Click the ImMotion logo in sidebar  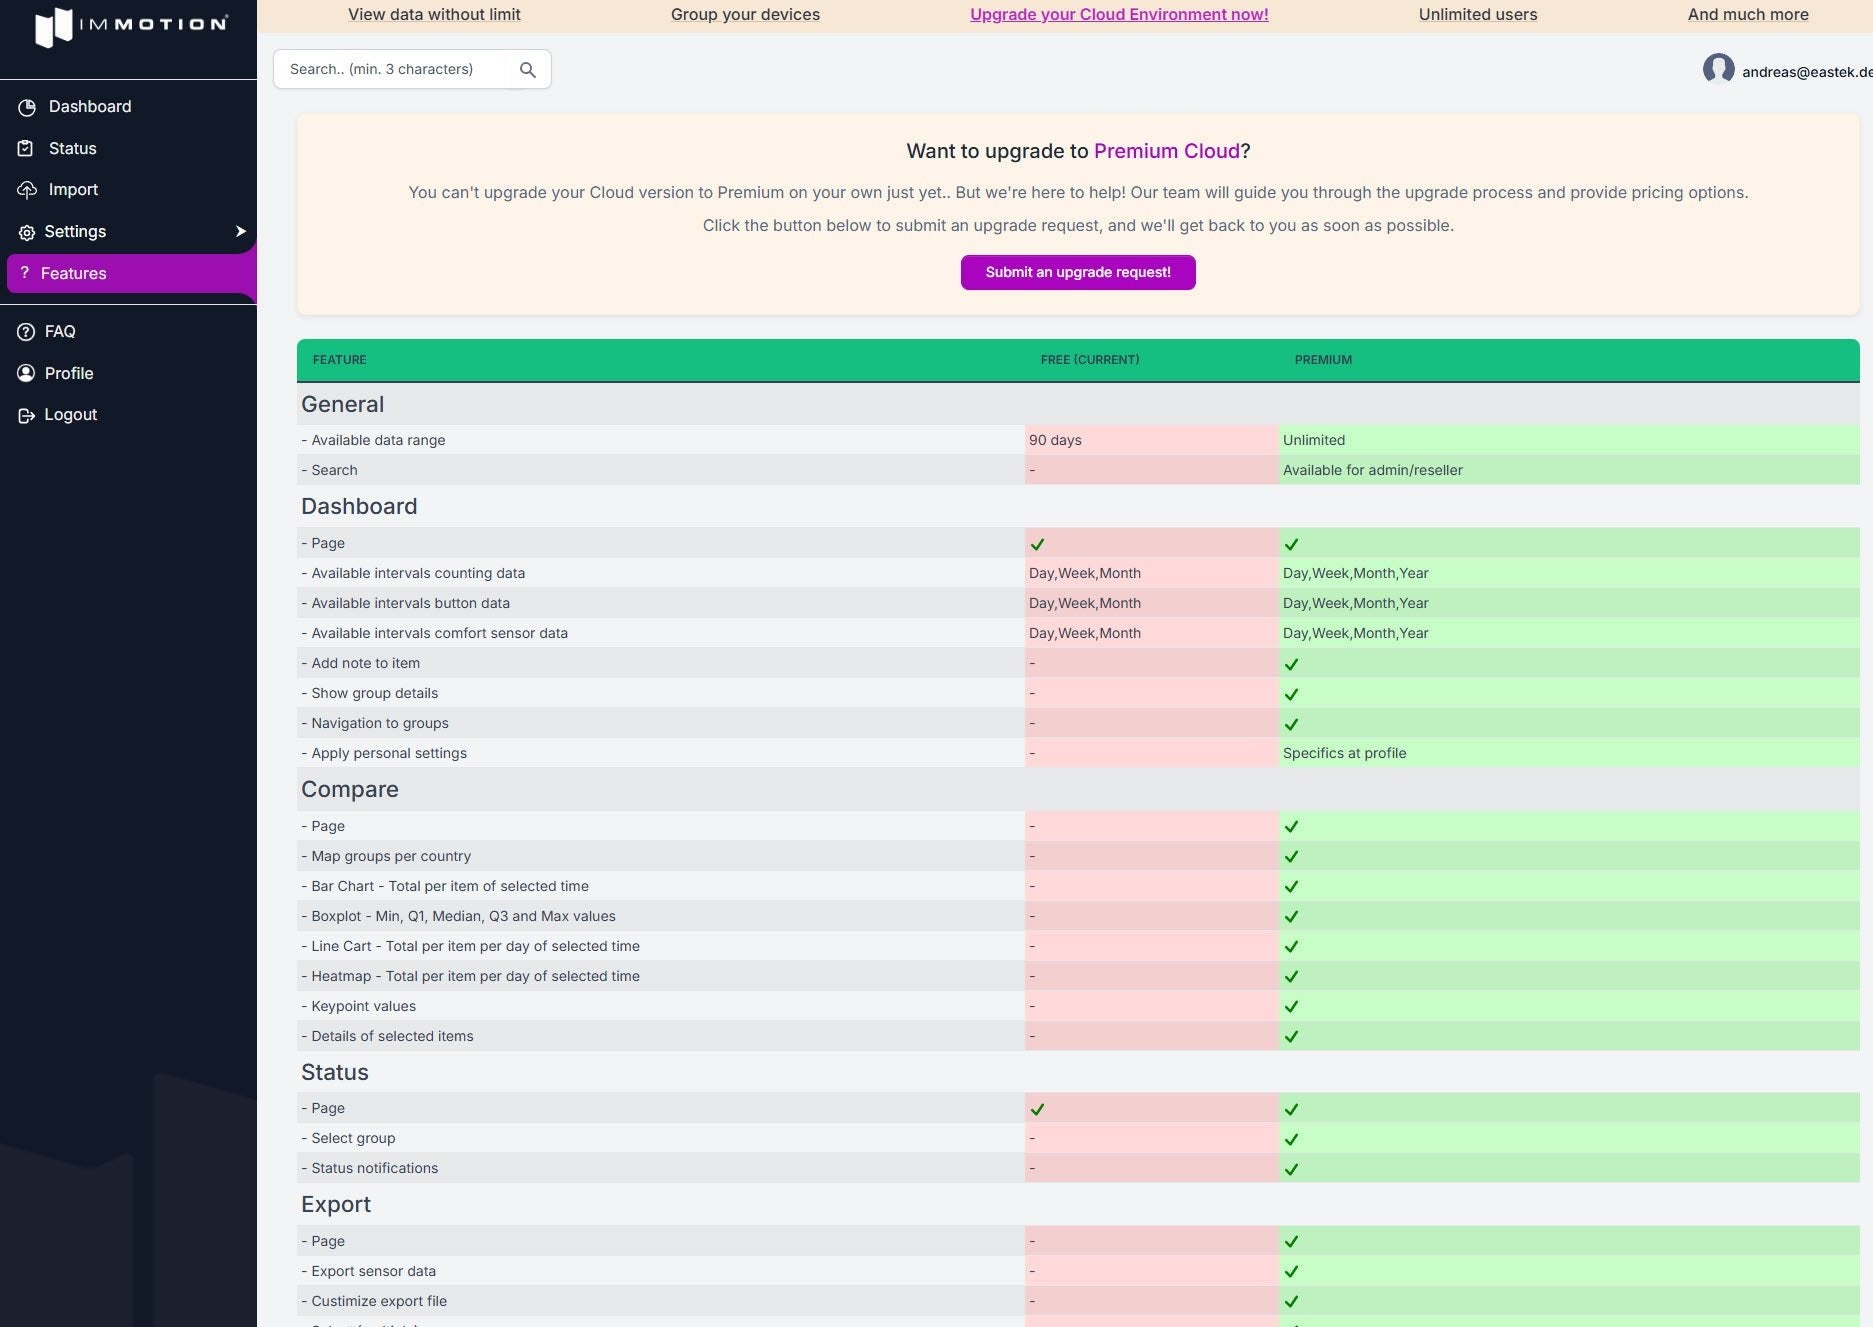(x=130, y=26)
